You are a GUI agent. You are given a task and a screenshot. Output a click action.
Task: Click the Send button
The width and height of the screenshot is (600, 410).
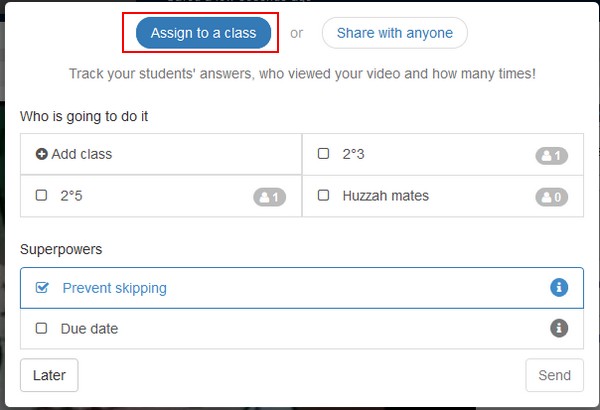tap(554, 375)
